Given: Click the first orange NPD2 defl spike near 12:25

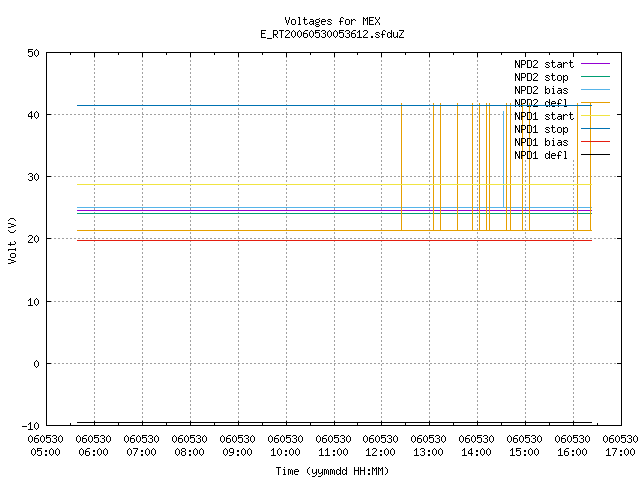Looking at the screenshot, I should coord(401,167).
